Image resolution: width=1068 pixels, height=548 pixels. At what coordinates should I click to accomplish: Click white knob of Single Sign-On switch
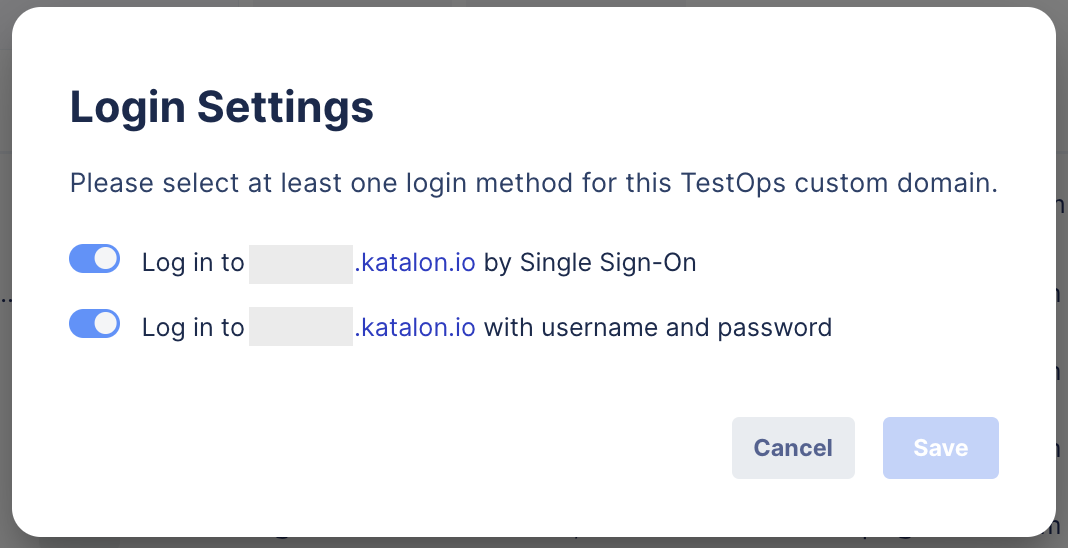tap(105, 260)
